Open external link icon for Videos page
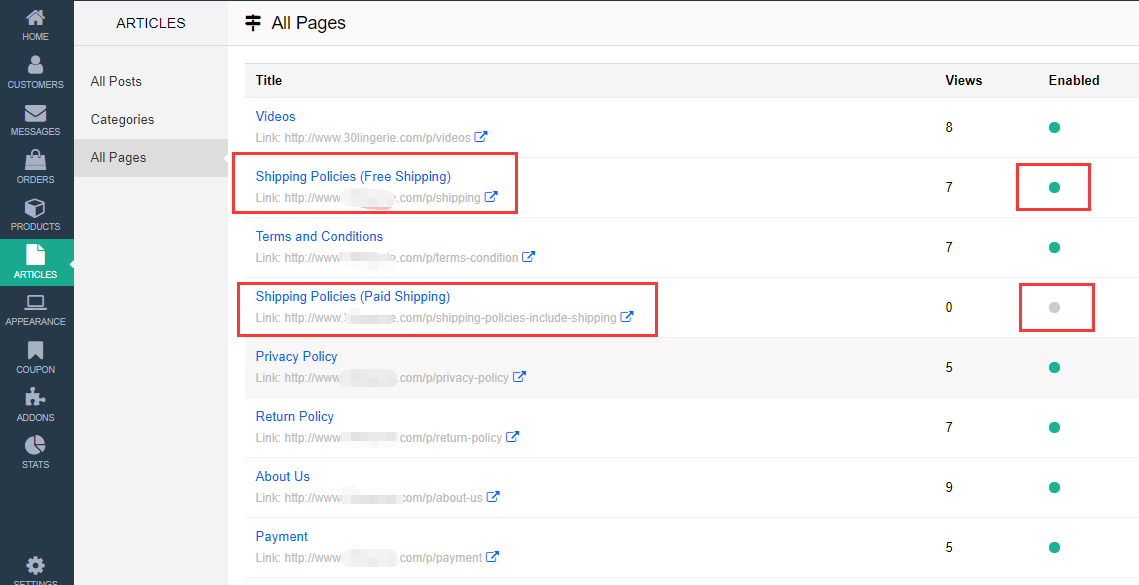 click(x=481, y=137)
